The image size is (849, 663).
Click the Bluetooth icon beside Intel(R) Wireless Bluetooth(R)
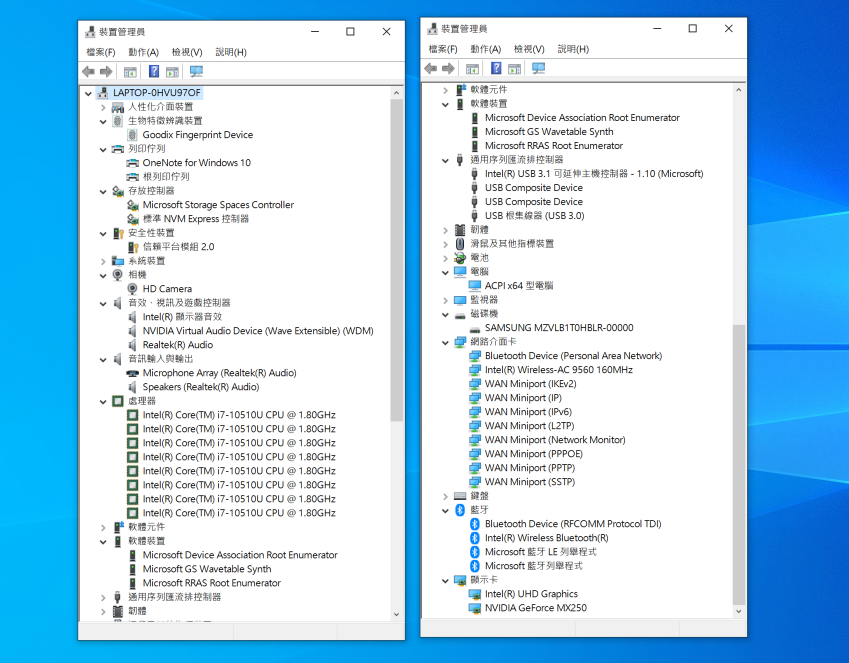[x=475, y=538]
